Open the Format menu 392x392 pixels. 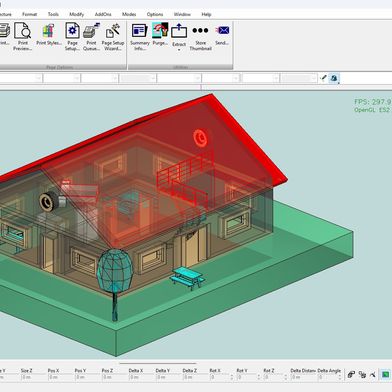[x=29, y=14]
